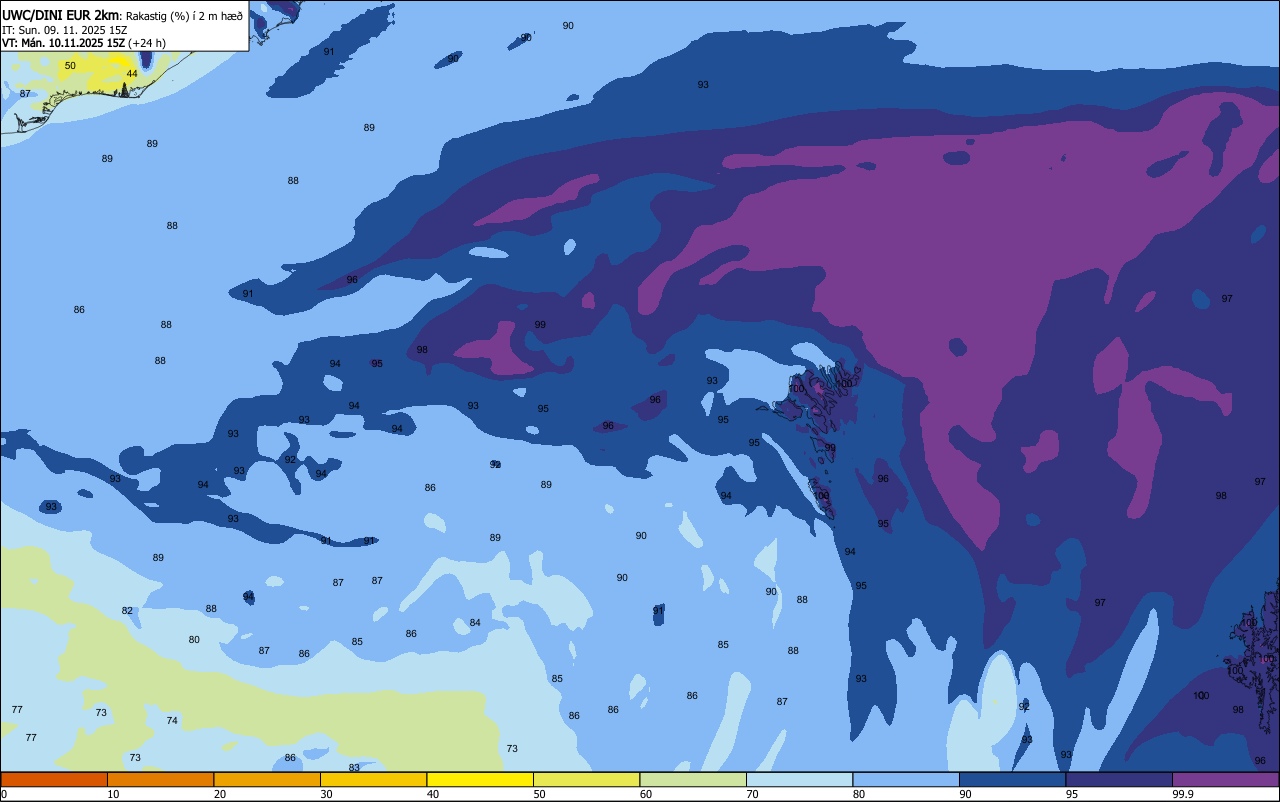Select the orange 10–20 legend color segment
The image size is (1280, 802).
click(x=160, y=780)
